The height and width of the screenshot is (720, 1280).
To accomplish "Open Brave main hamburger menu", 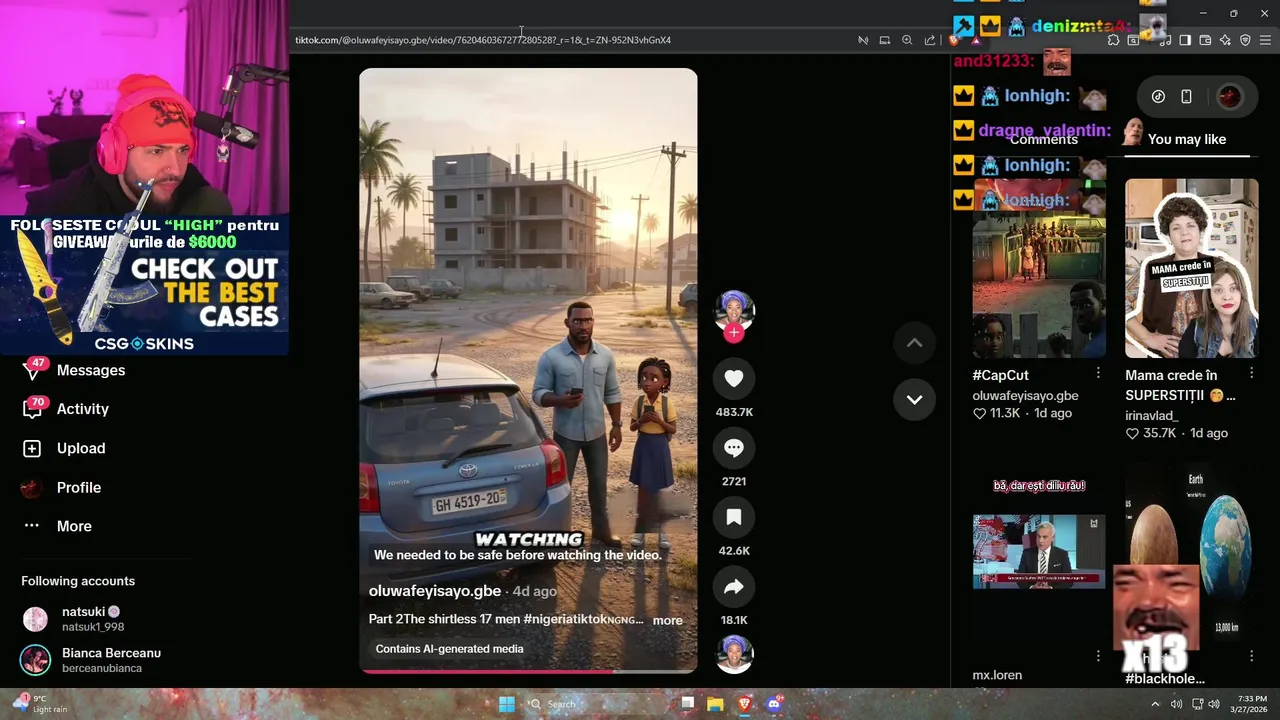I will click(1265, 40).
